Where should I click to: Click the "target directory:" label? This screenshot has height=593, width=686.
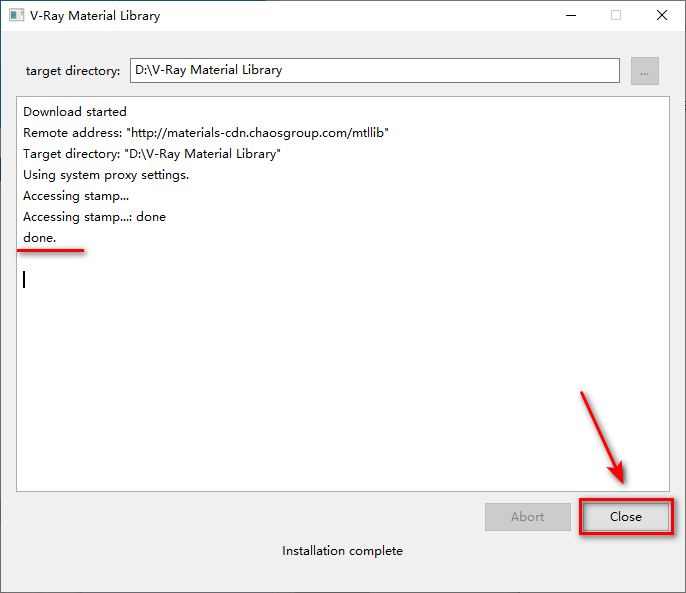[x=73, y=71]
